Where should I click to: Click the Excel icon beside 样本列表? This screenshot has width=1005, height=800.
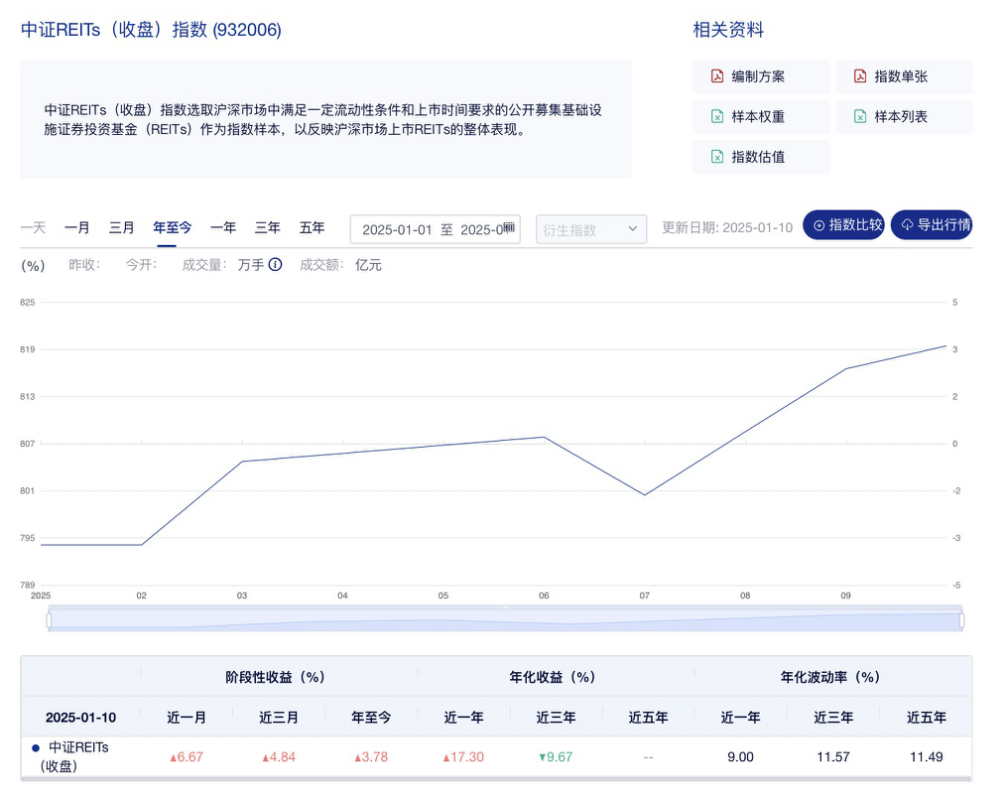[860, 117]
